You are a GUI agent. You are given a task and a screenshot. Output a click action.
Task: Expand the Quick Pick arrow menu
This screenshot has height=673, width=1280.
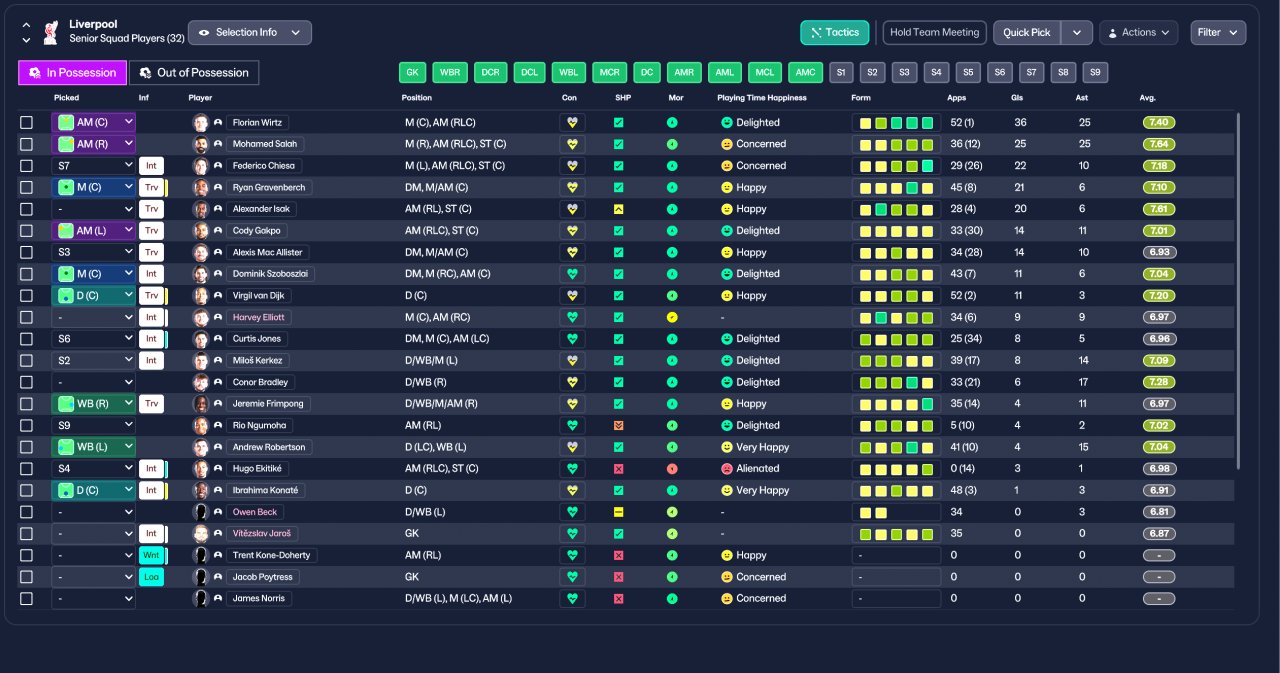(x=1076, y=33)
